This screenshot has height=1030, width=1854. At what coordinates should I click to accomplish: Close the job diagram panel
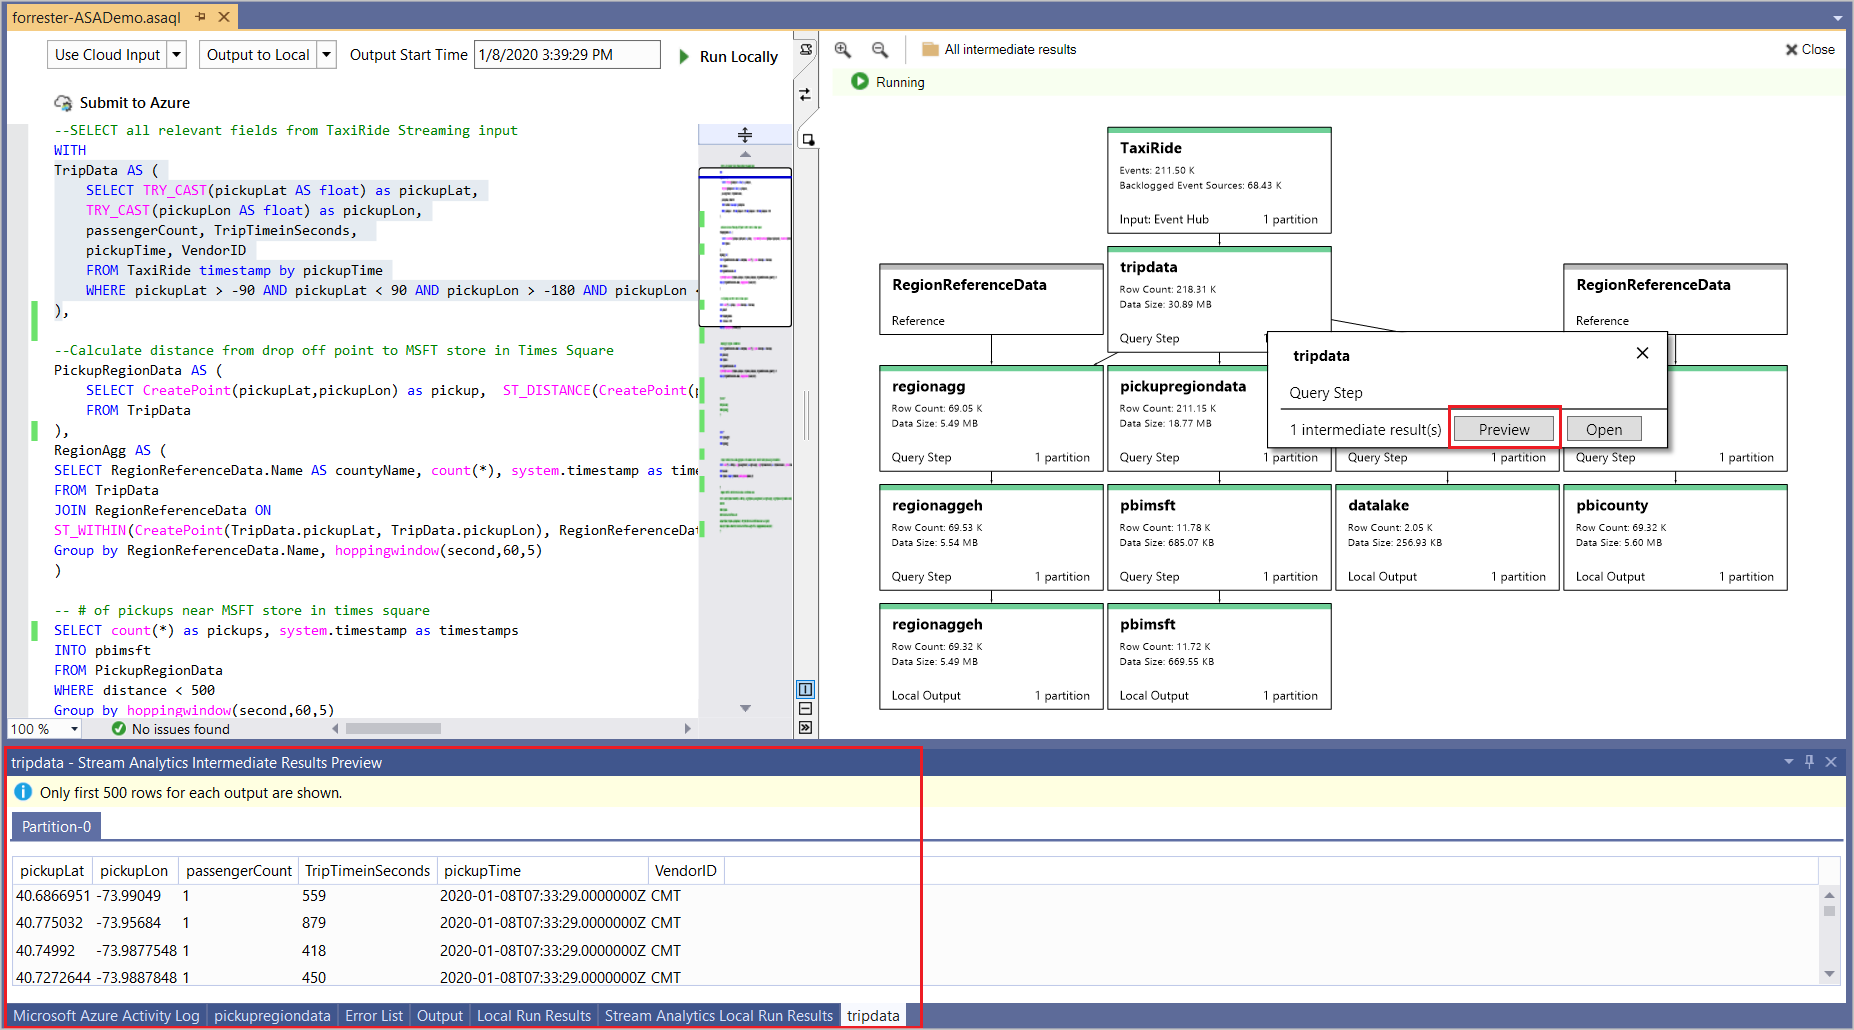tap(1810, 49)
